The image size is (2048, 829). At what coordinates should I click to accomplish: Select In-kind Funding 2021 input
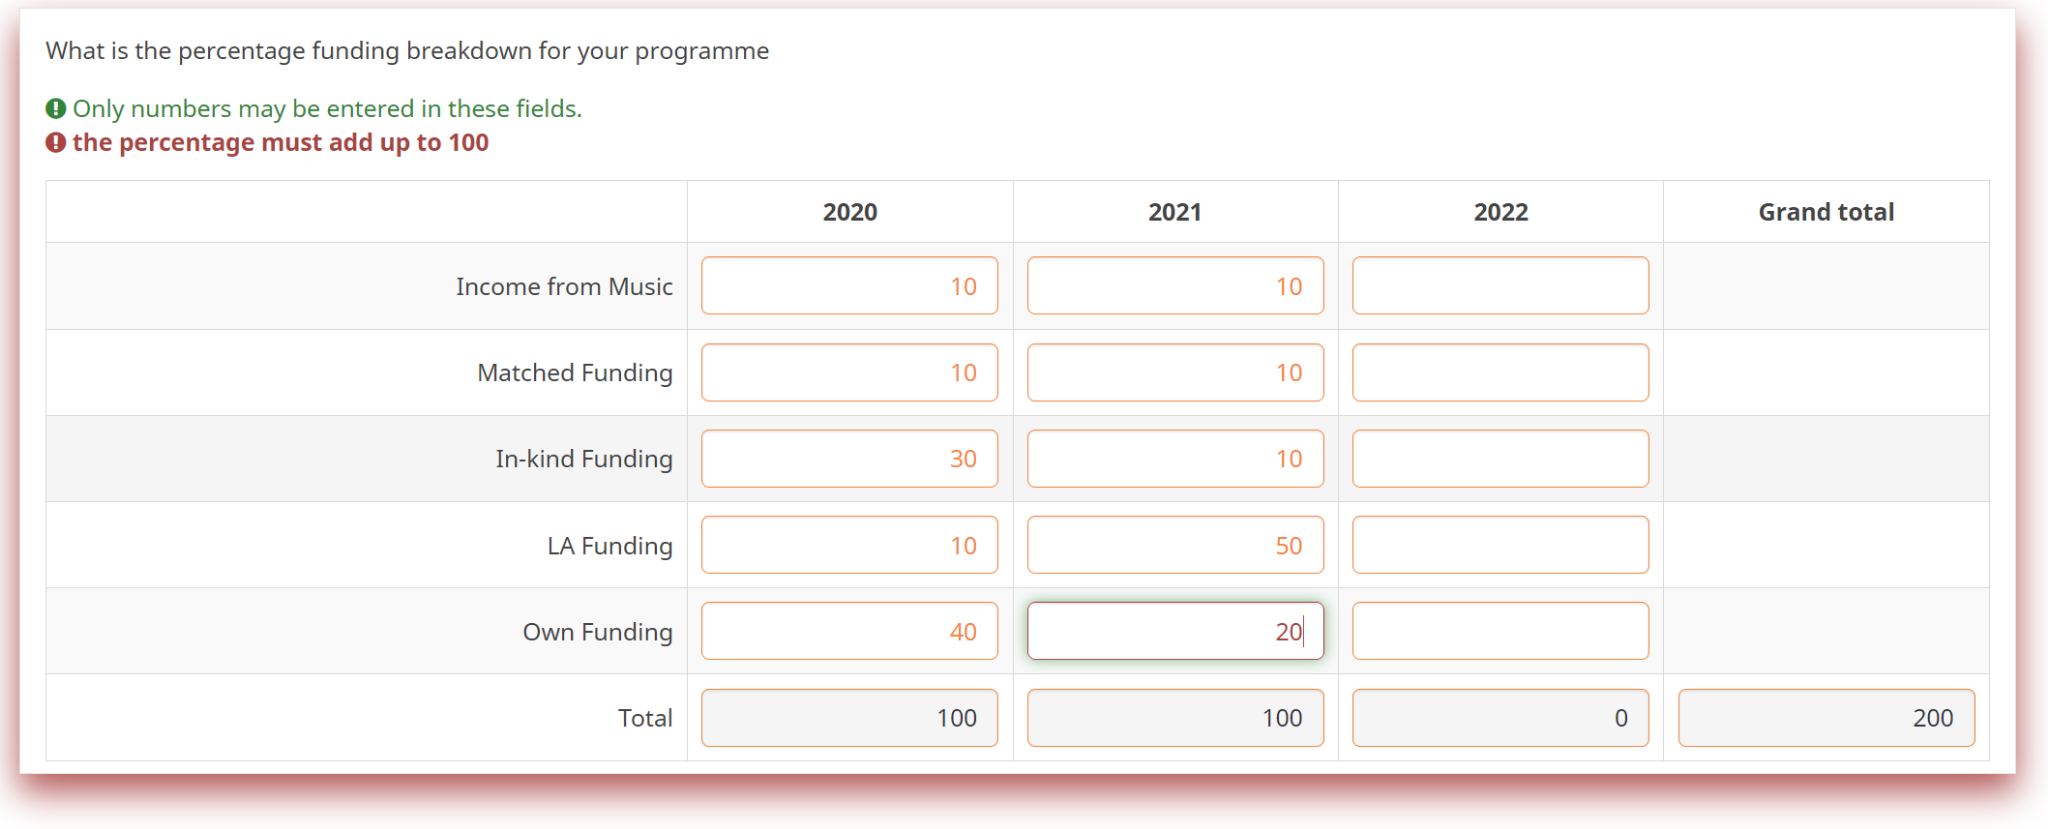(1175, 458)
